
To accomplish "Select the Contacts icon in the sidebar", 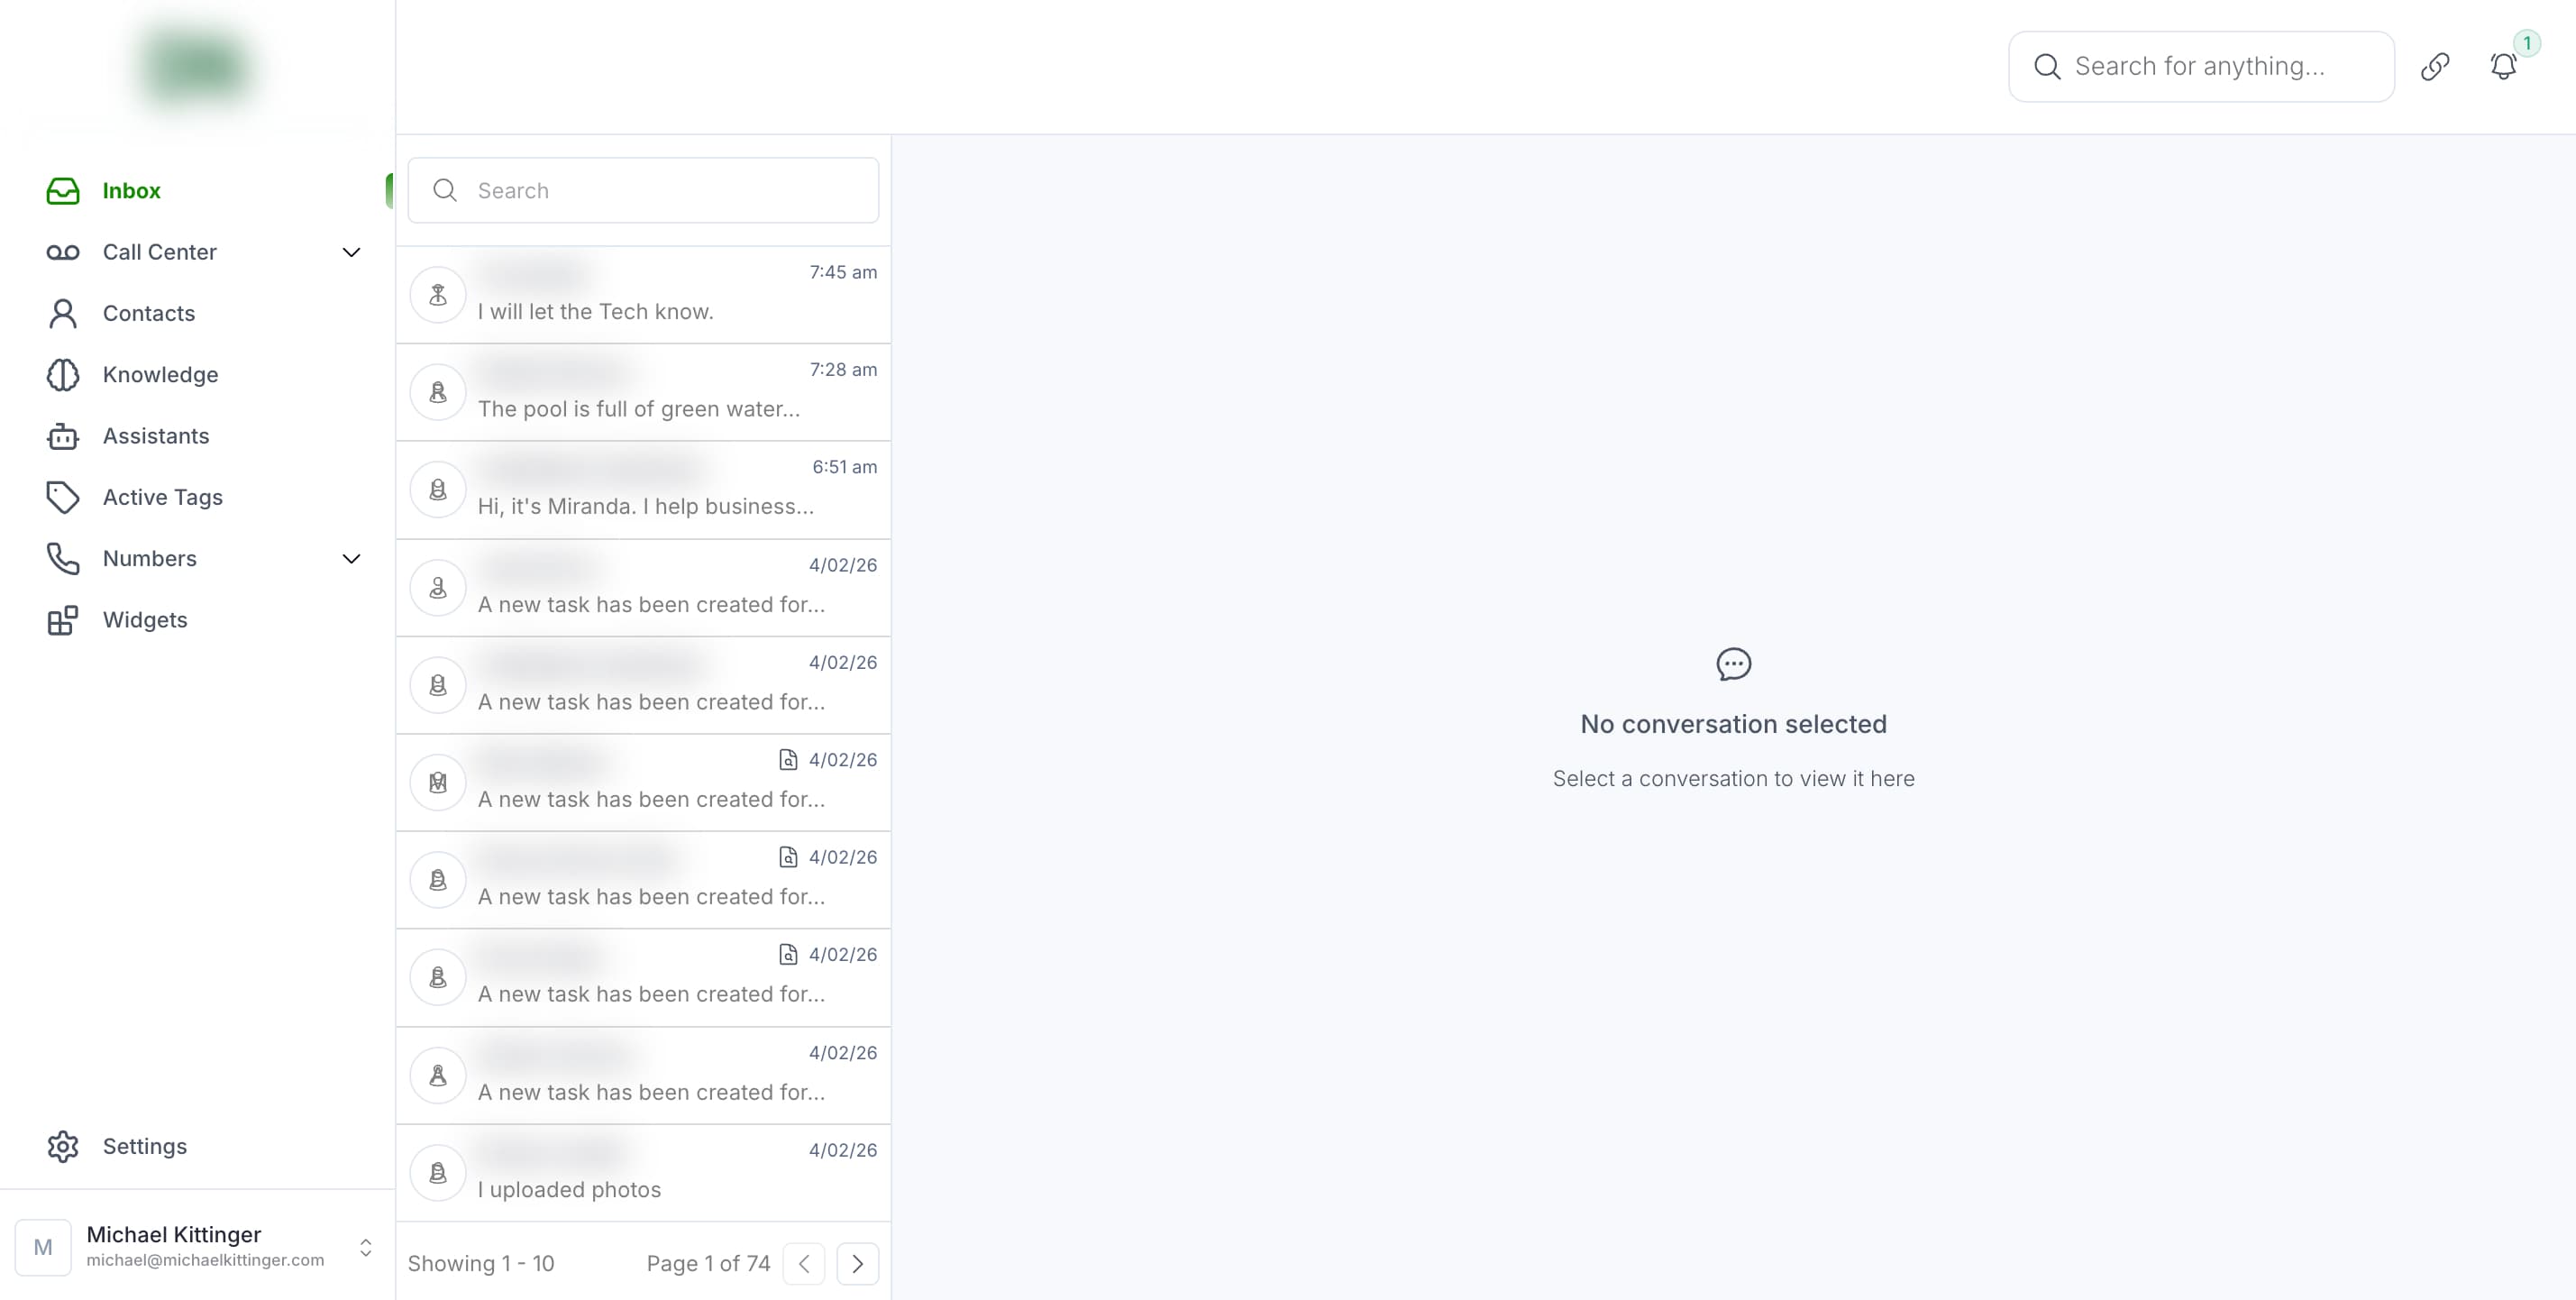I will [x=62, y=313].
